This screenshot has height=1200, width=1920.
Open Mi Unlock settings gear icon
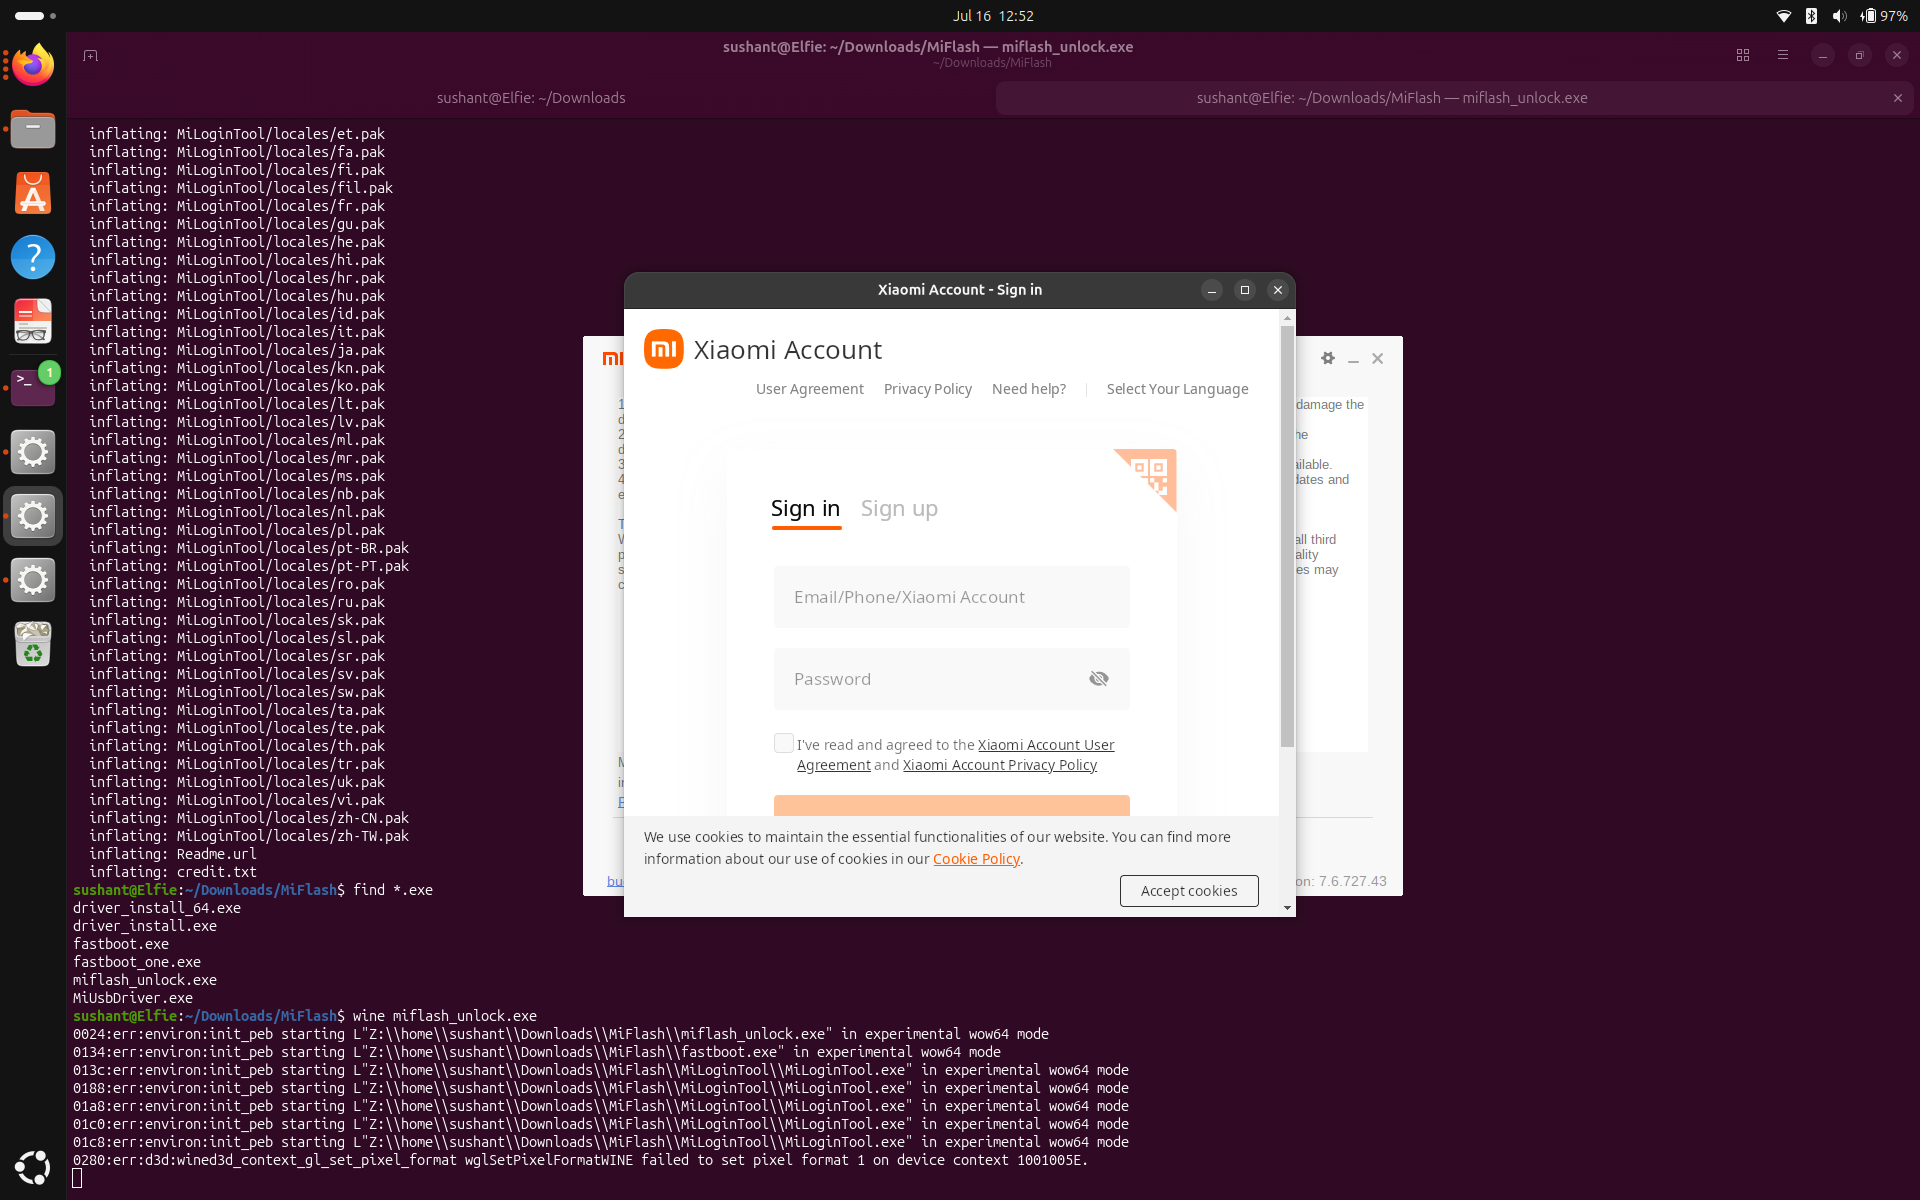coord(1328,358)
